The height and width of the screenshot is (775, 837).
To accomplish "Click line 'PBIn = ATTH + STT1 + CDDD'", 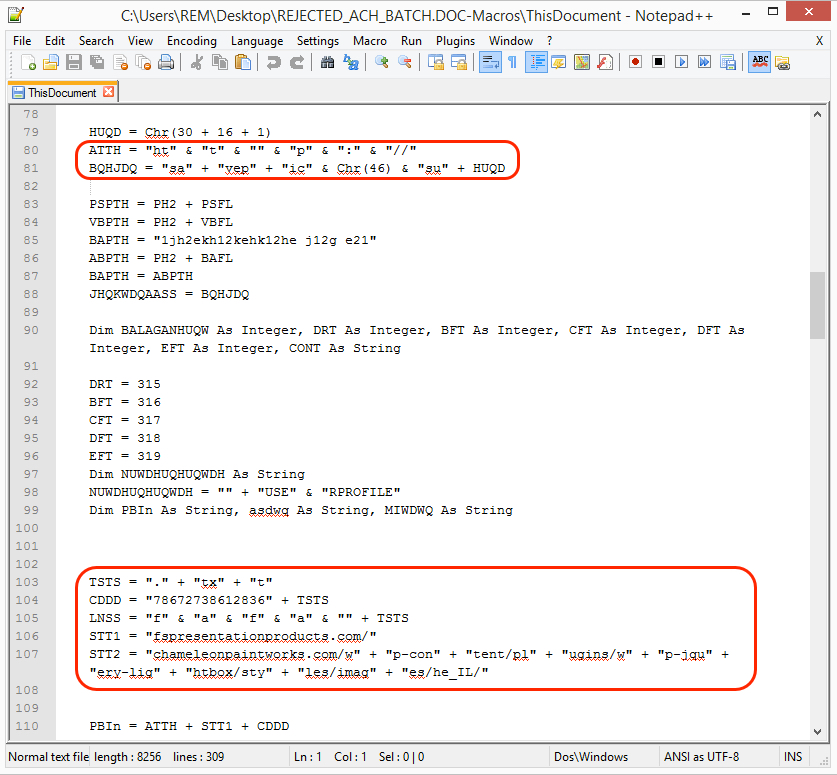I will pyautogui.click(x=189, y=726).
